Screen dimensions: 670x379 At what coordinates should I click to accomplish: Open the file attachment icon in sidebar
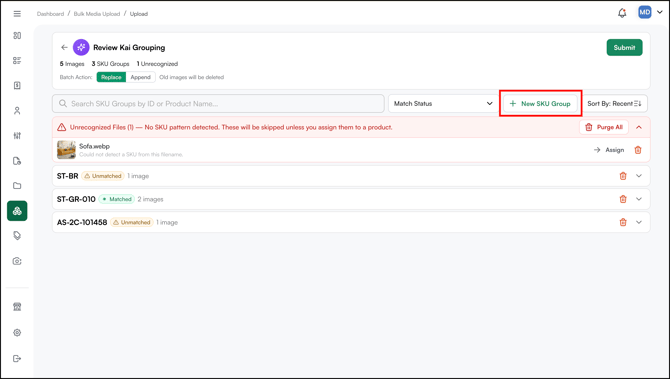17,161
